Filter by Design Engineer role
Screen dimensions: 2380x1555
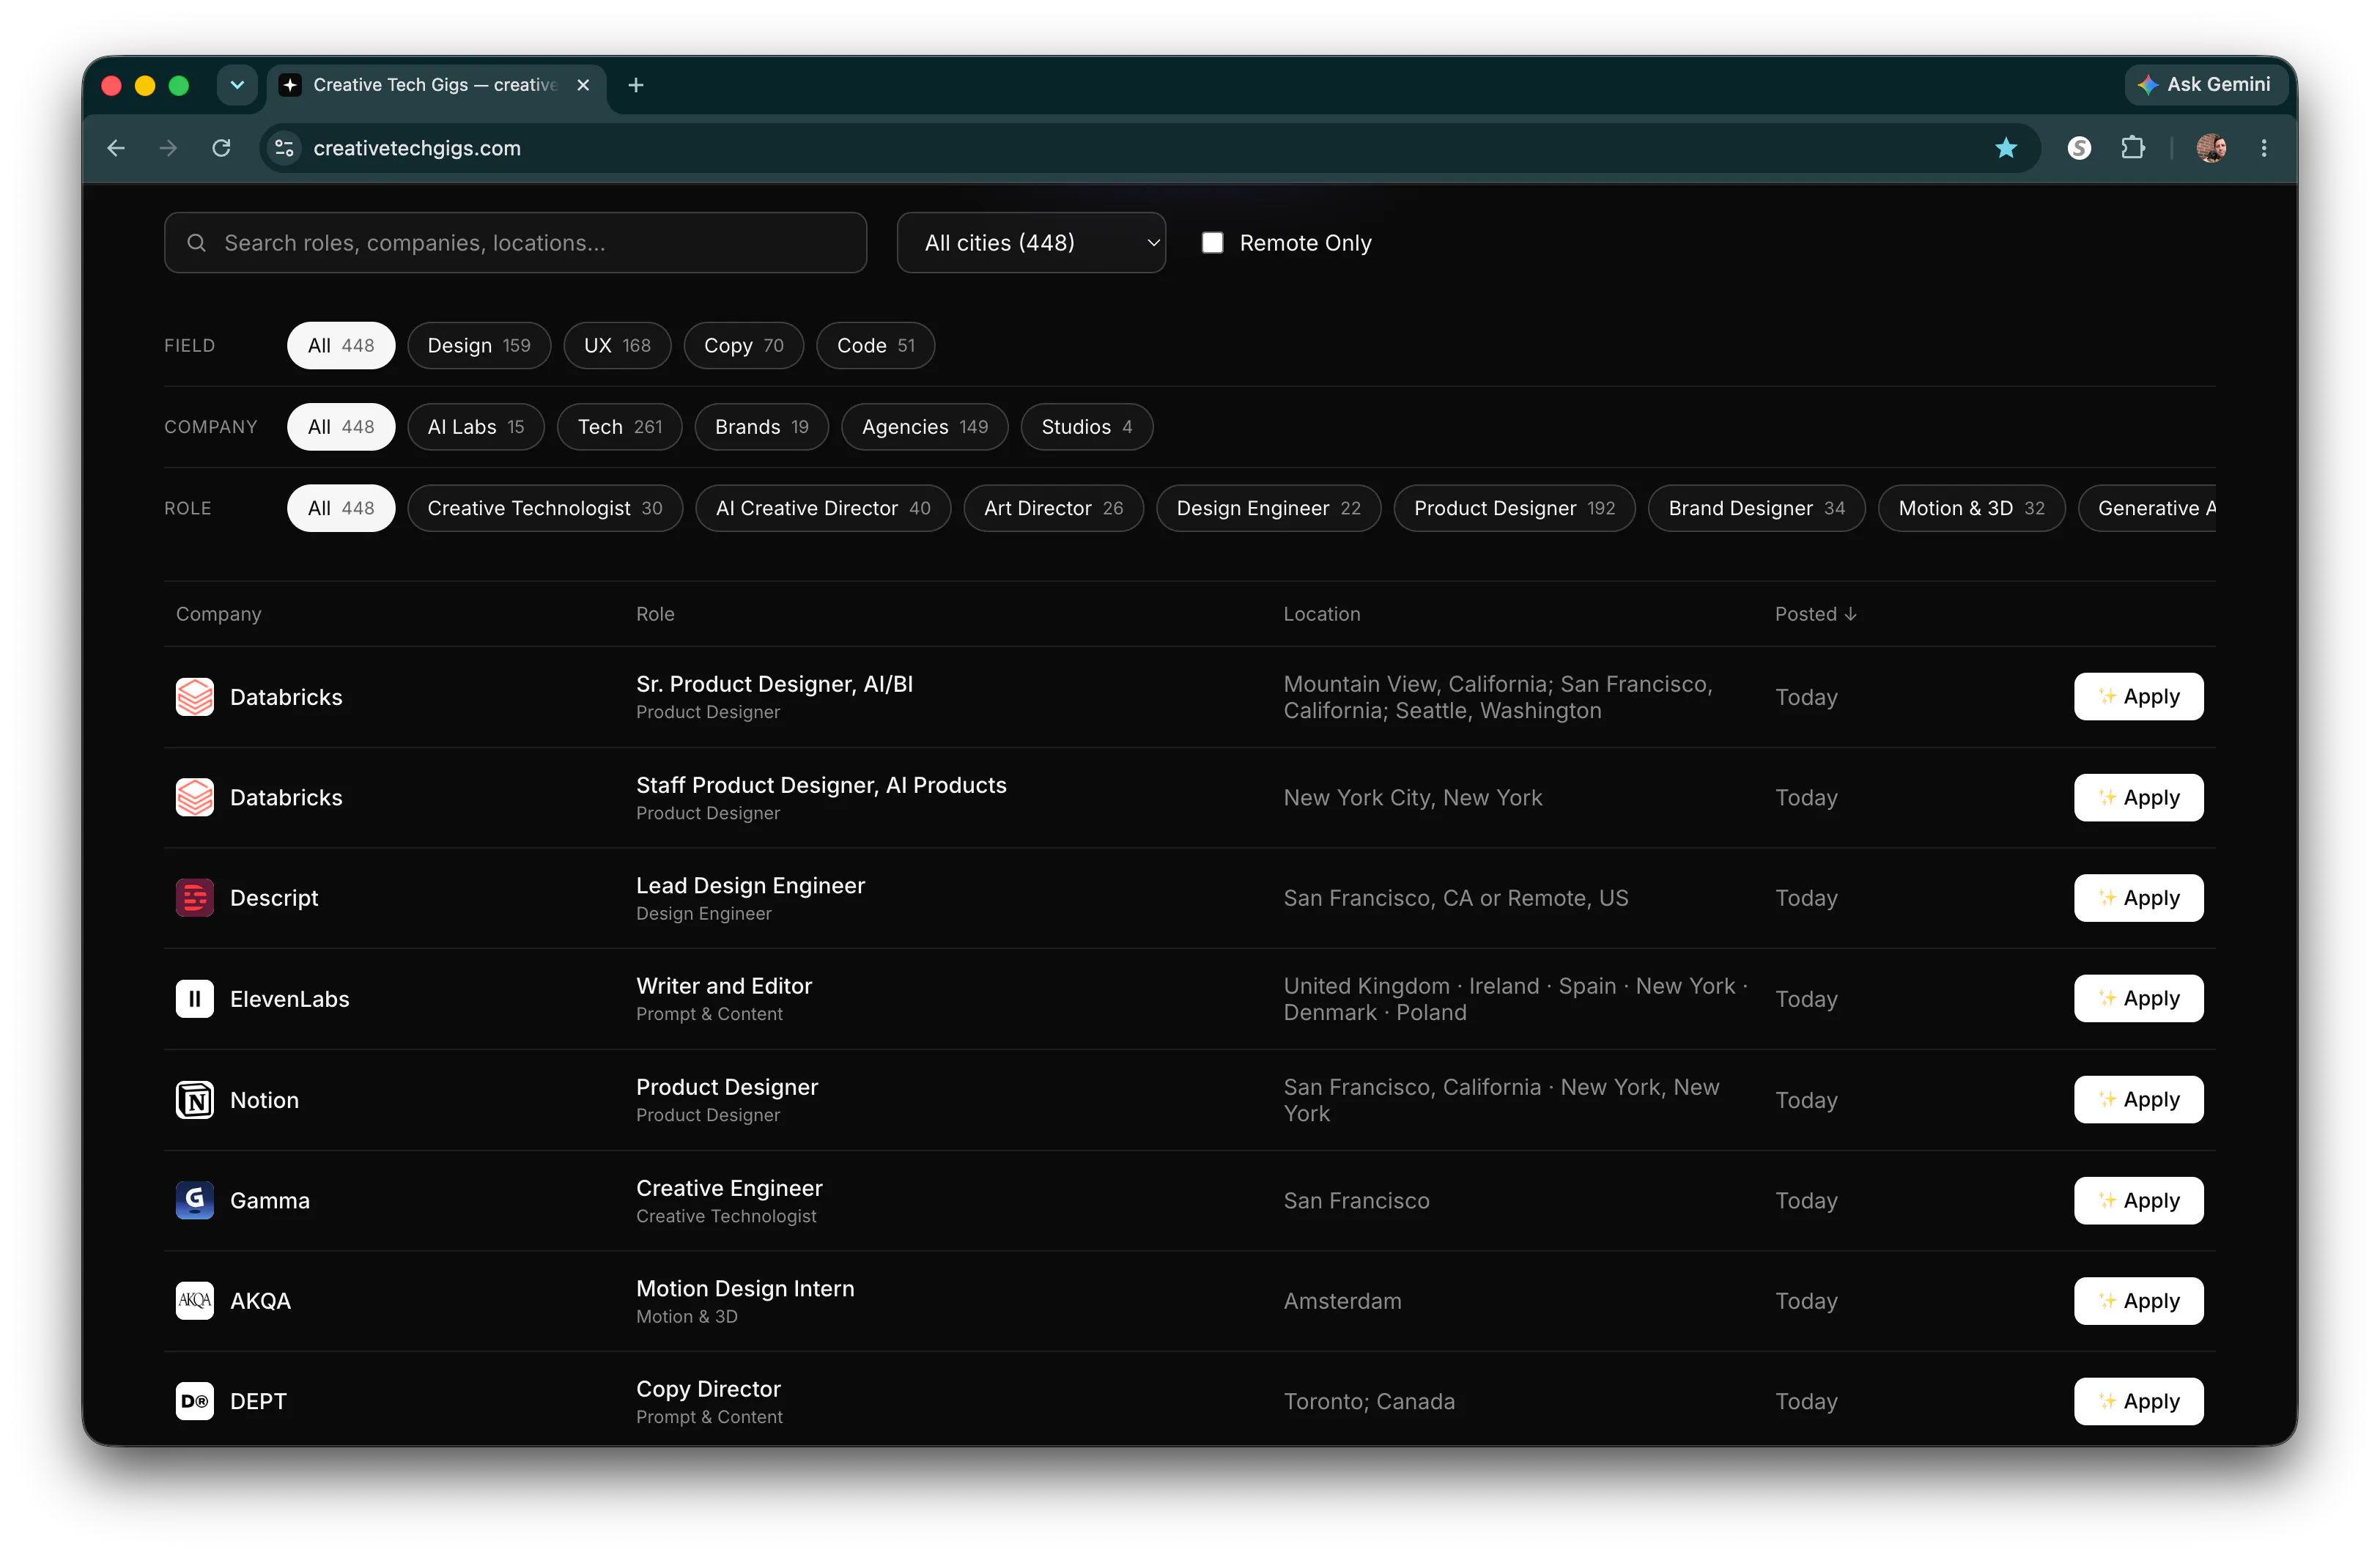(x=1269, y=508)
